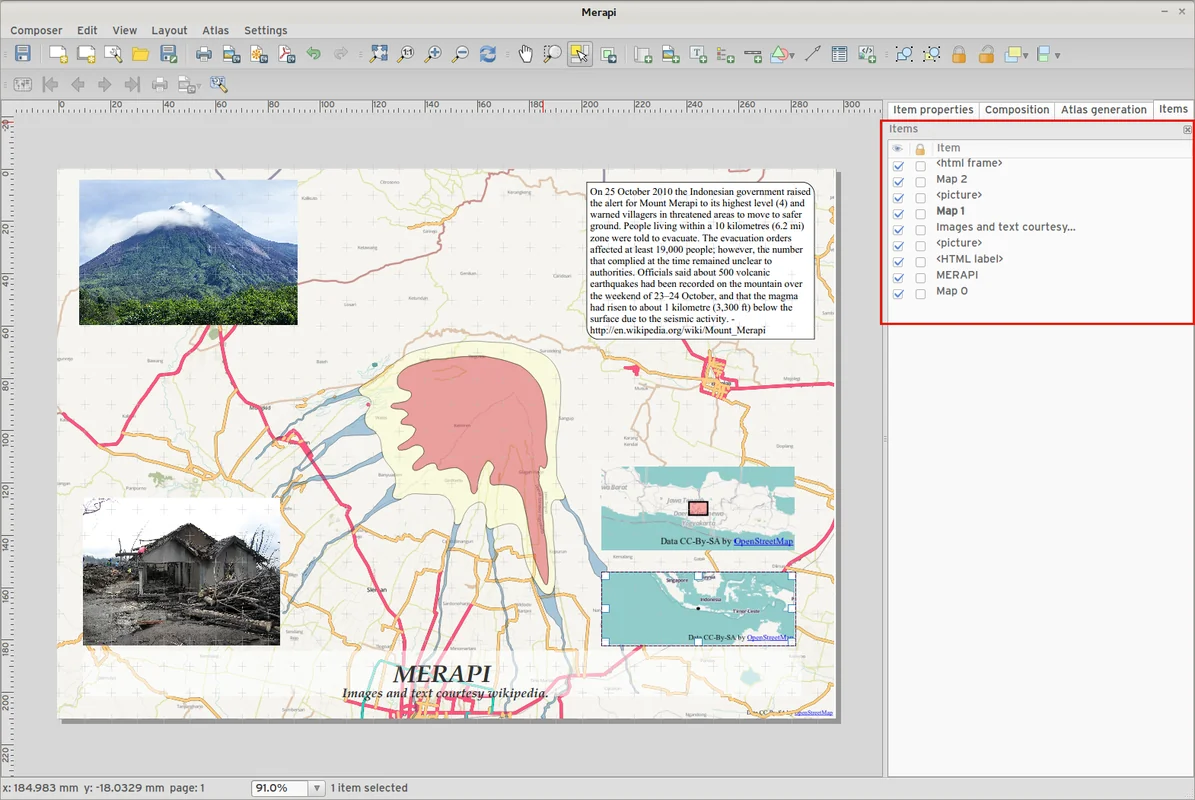Click the OpenStreetMap link on overview map
The image size is (1195, 800).
coord(763,541)
